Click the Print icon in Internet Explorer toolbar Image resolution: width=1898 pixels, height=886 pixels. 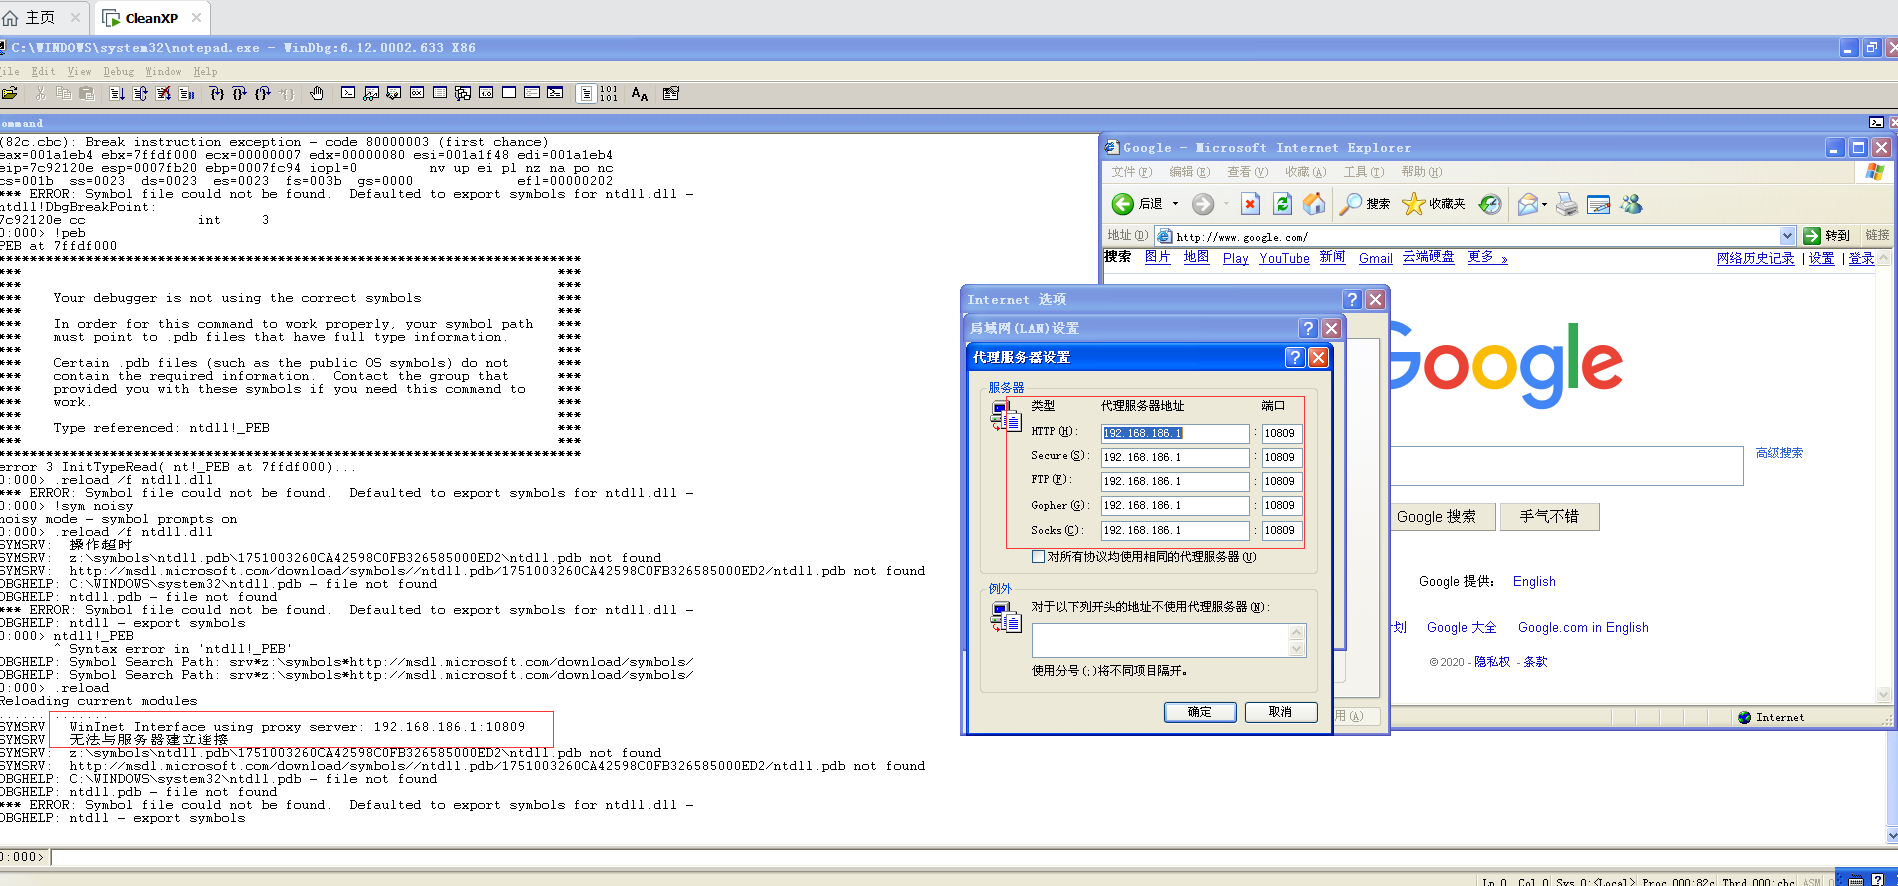(x=1567, y=204)
